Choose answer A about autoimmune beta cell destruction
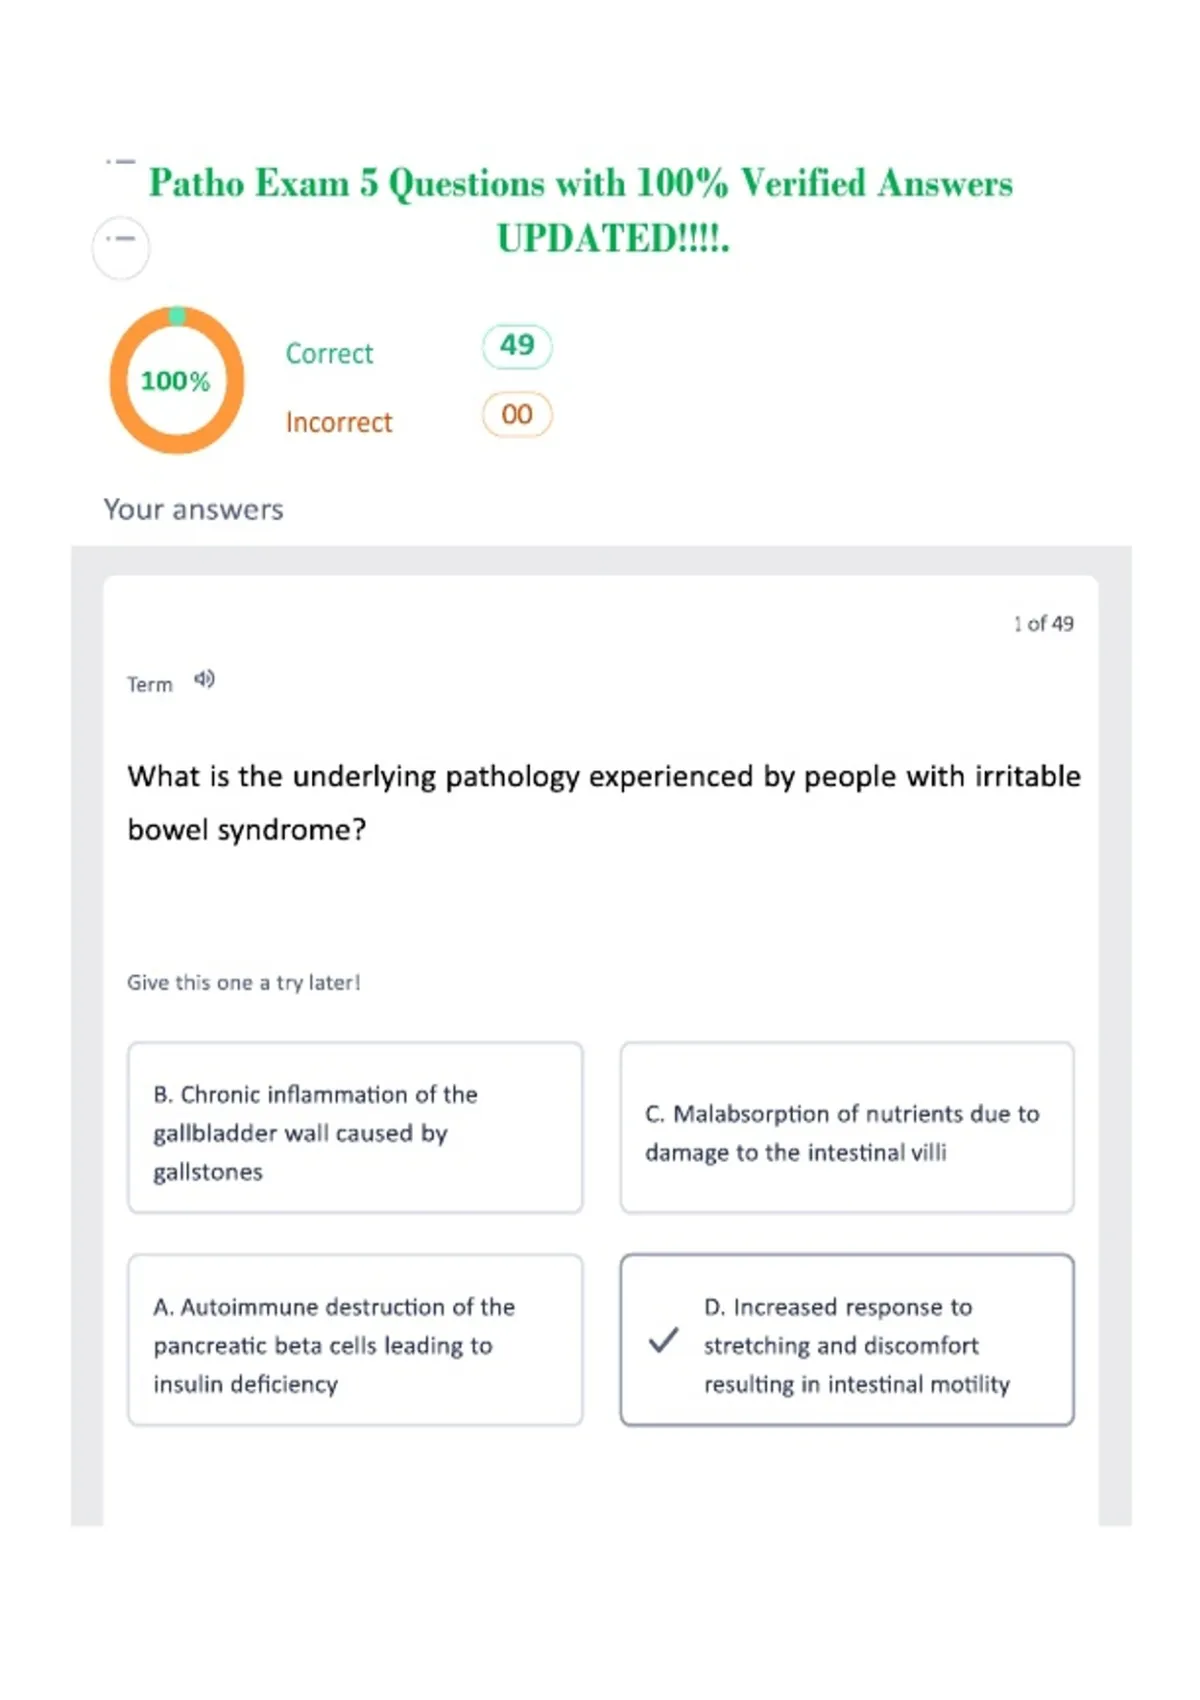The width and height of the screenshot is (1200, 1700). pos(355,1340)
